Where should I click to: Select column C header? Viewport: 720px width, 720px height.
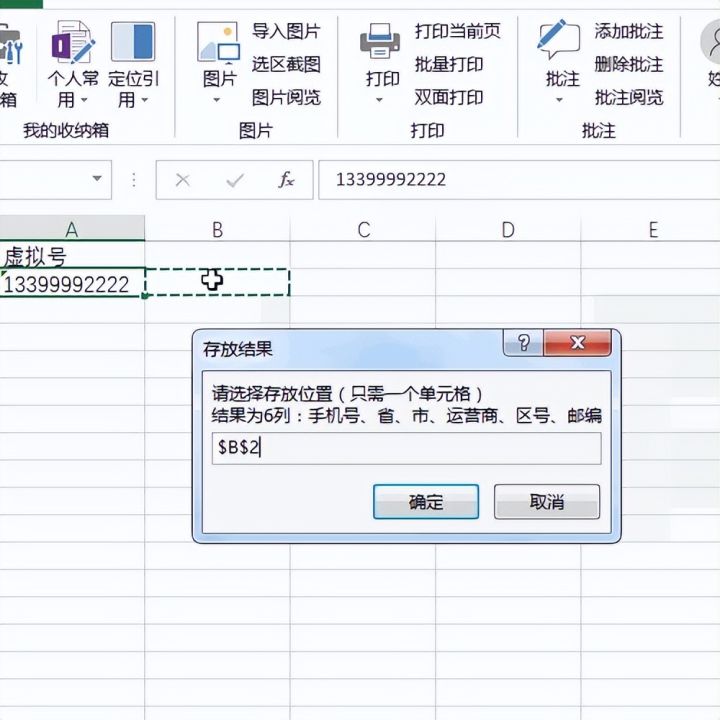pyautogui.click(x=363, y=229)
